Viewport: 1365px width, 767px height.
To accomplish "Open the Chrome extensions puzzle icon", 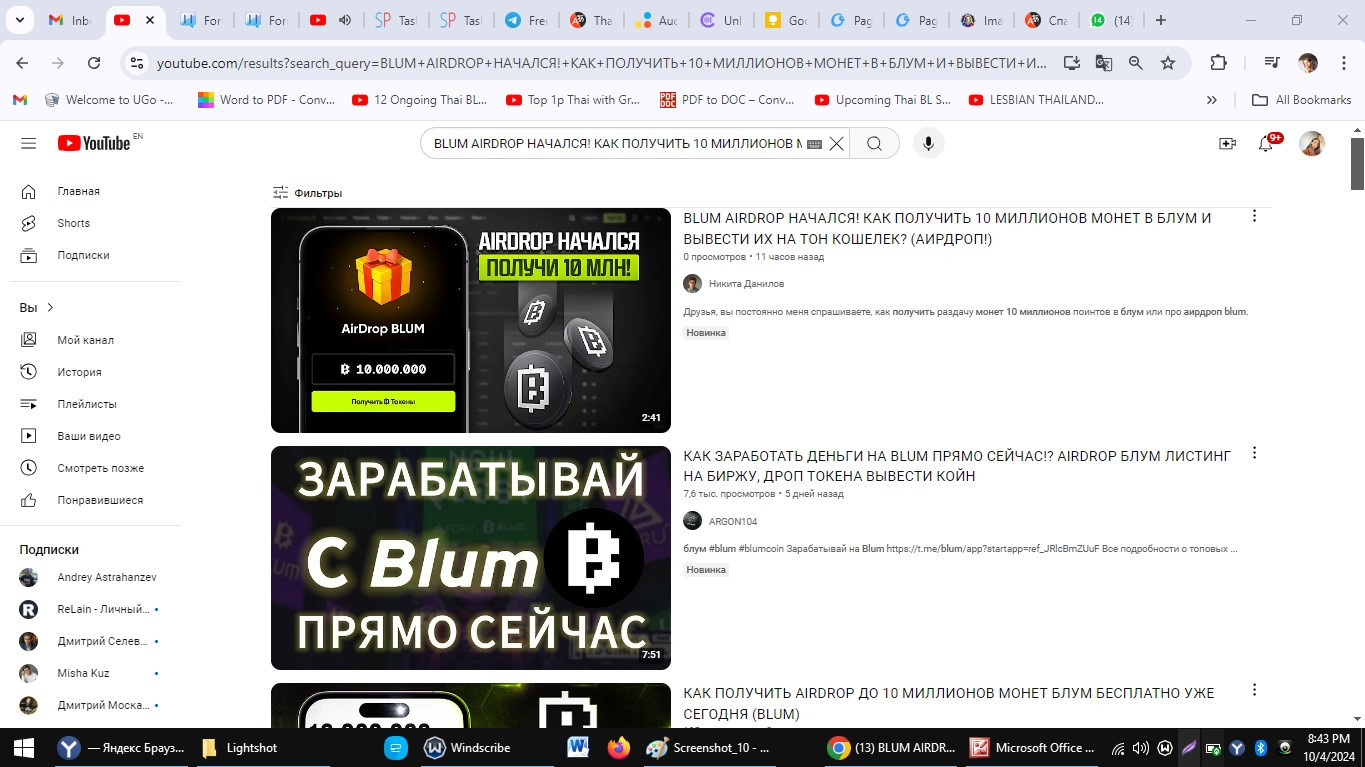I will tap(1218, 63).
